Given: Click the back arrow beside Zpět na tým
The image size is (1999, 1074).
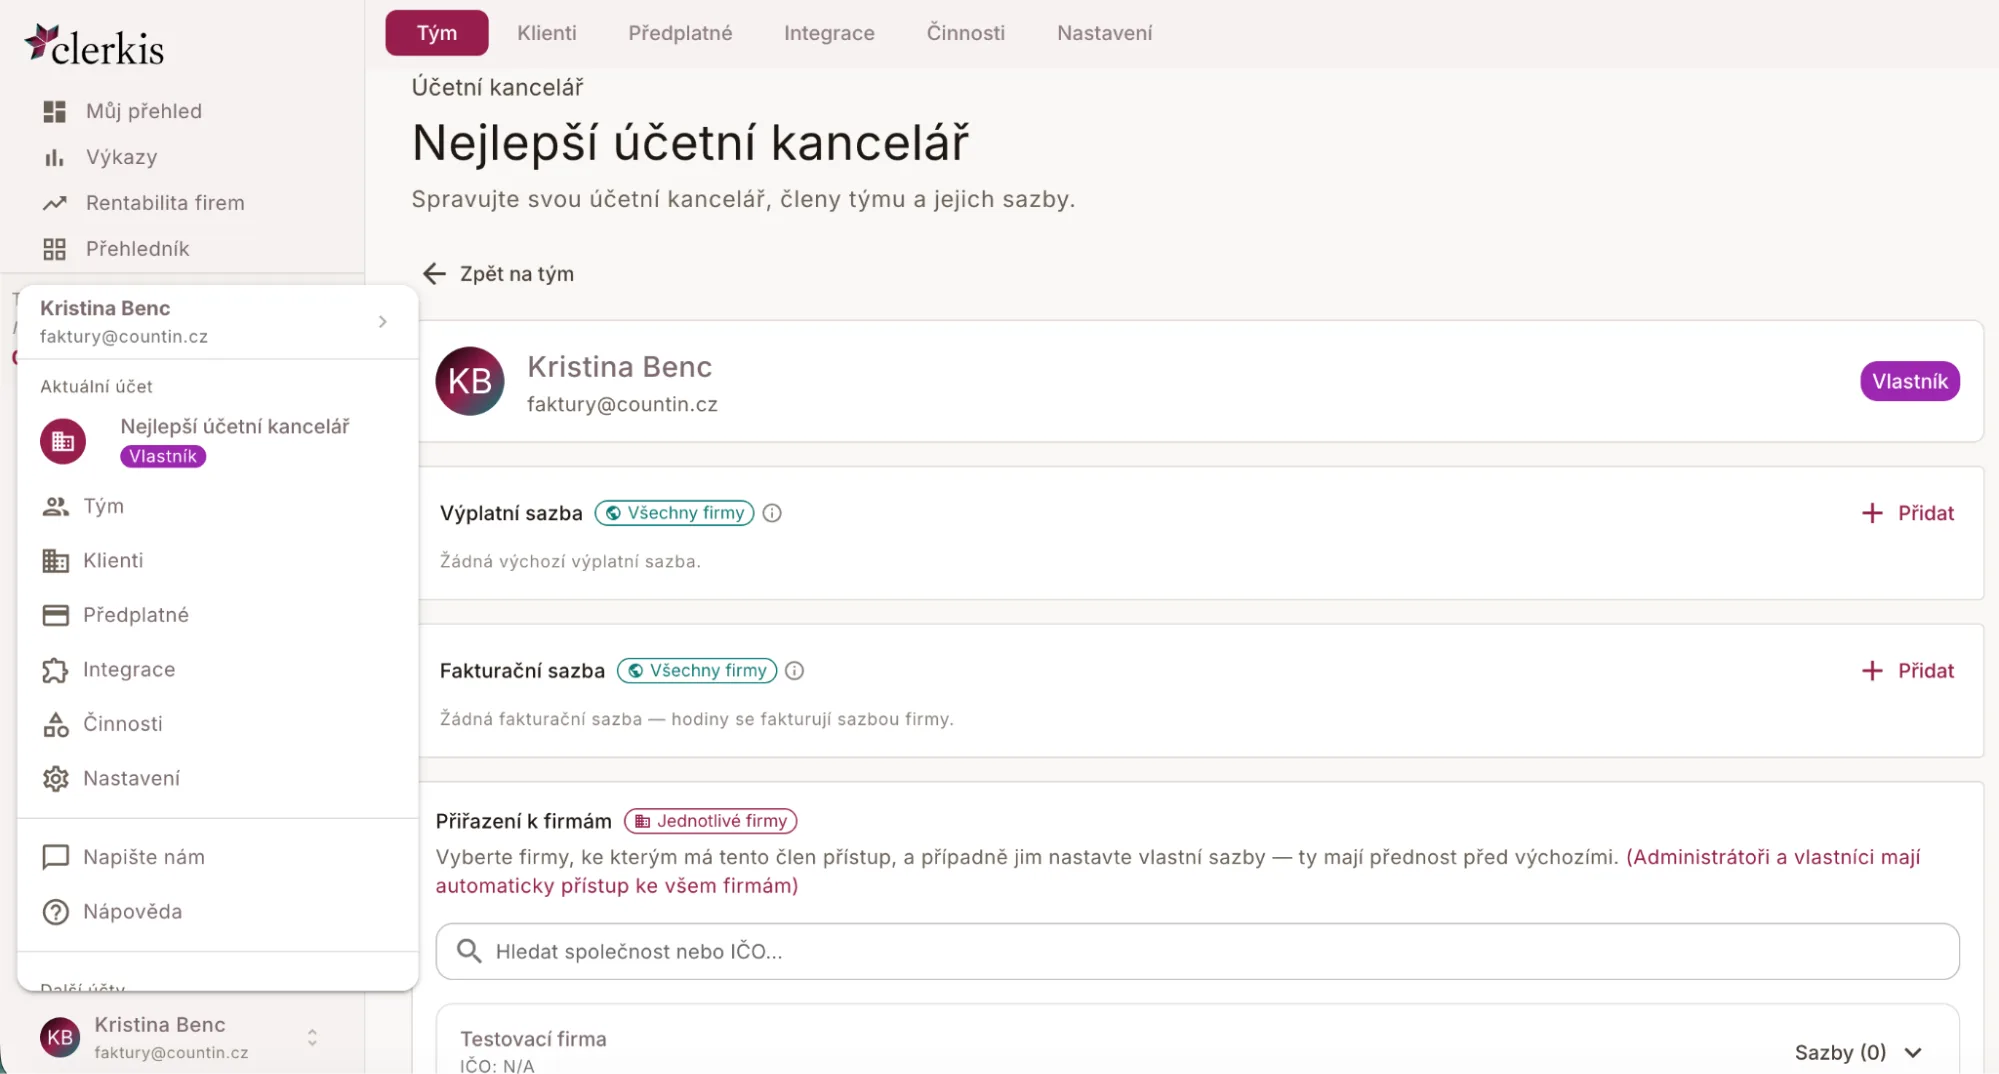Looking at the screenshot, I should click(x=434, y=274).
